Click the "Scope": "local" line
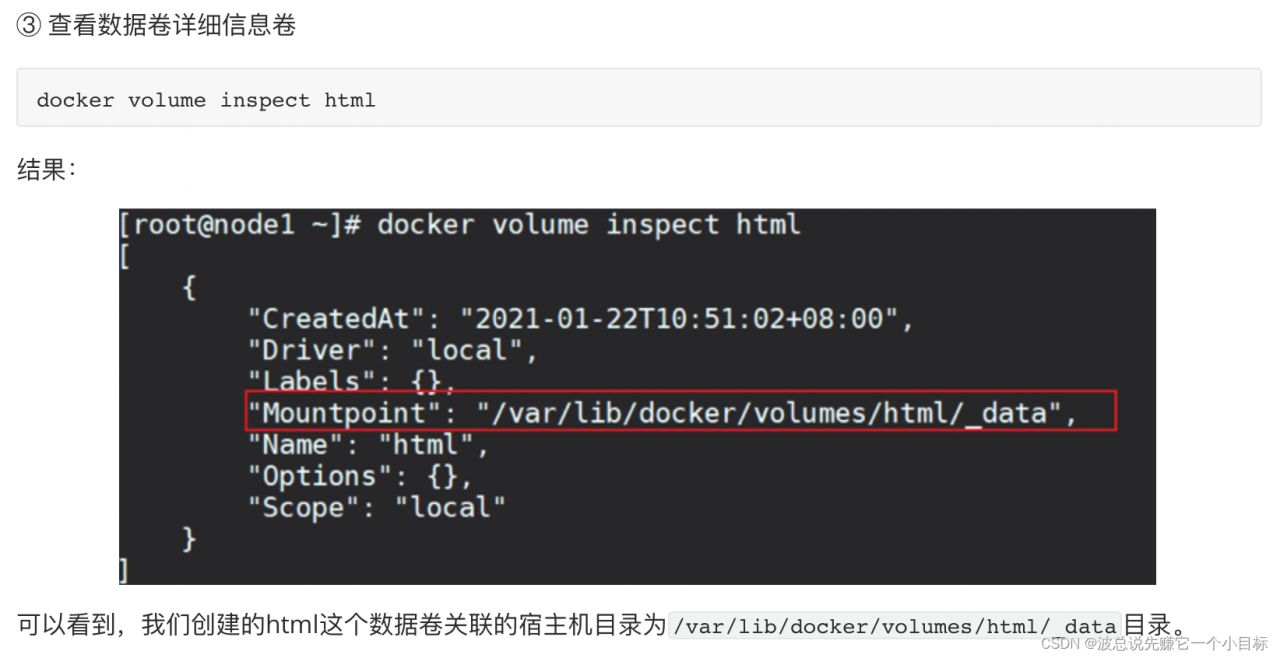This screenshot has width=1280, height=658. pyautogui.click(x=377, y=507)
